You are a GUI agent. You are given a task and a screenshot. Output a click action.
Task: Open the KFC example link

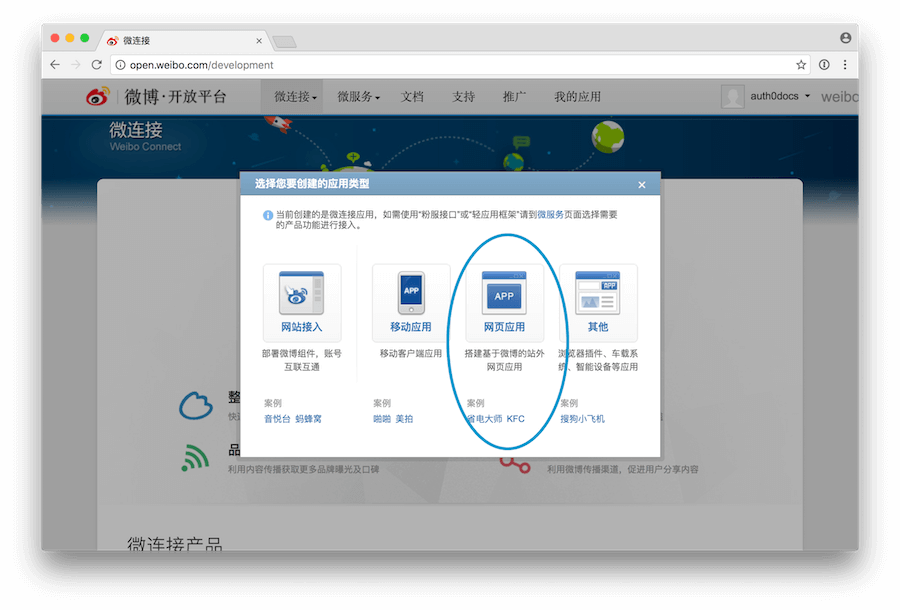pyautogui.click(x=515, y=419)
